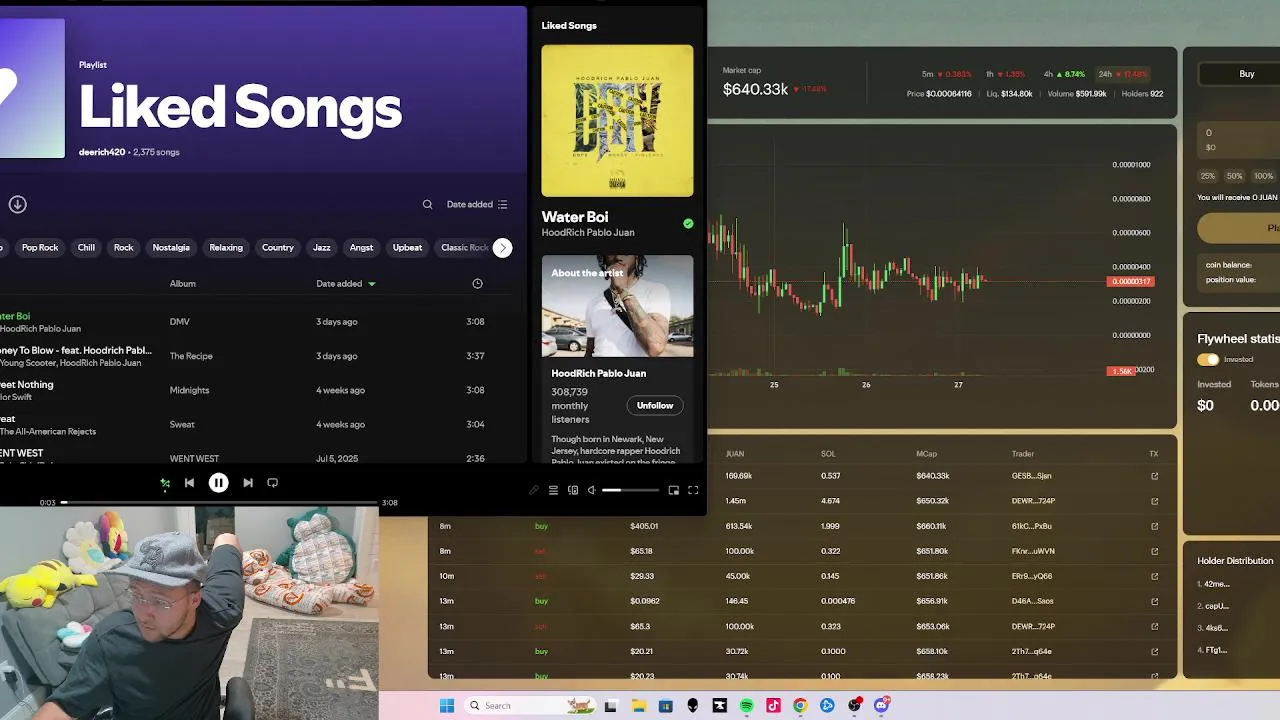Open TX link for trader D46A...Saos
The height and width of the screenshot is (720, 1280).
click(x=1154, y=601)
